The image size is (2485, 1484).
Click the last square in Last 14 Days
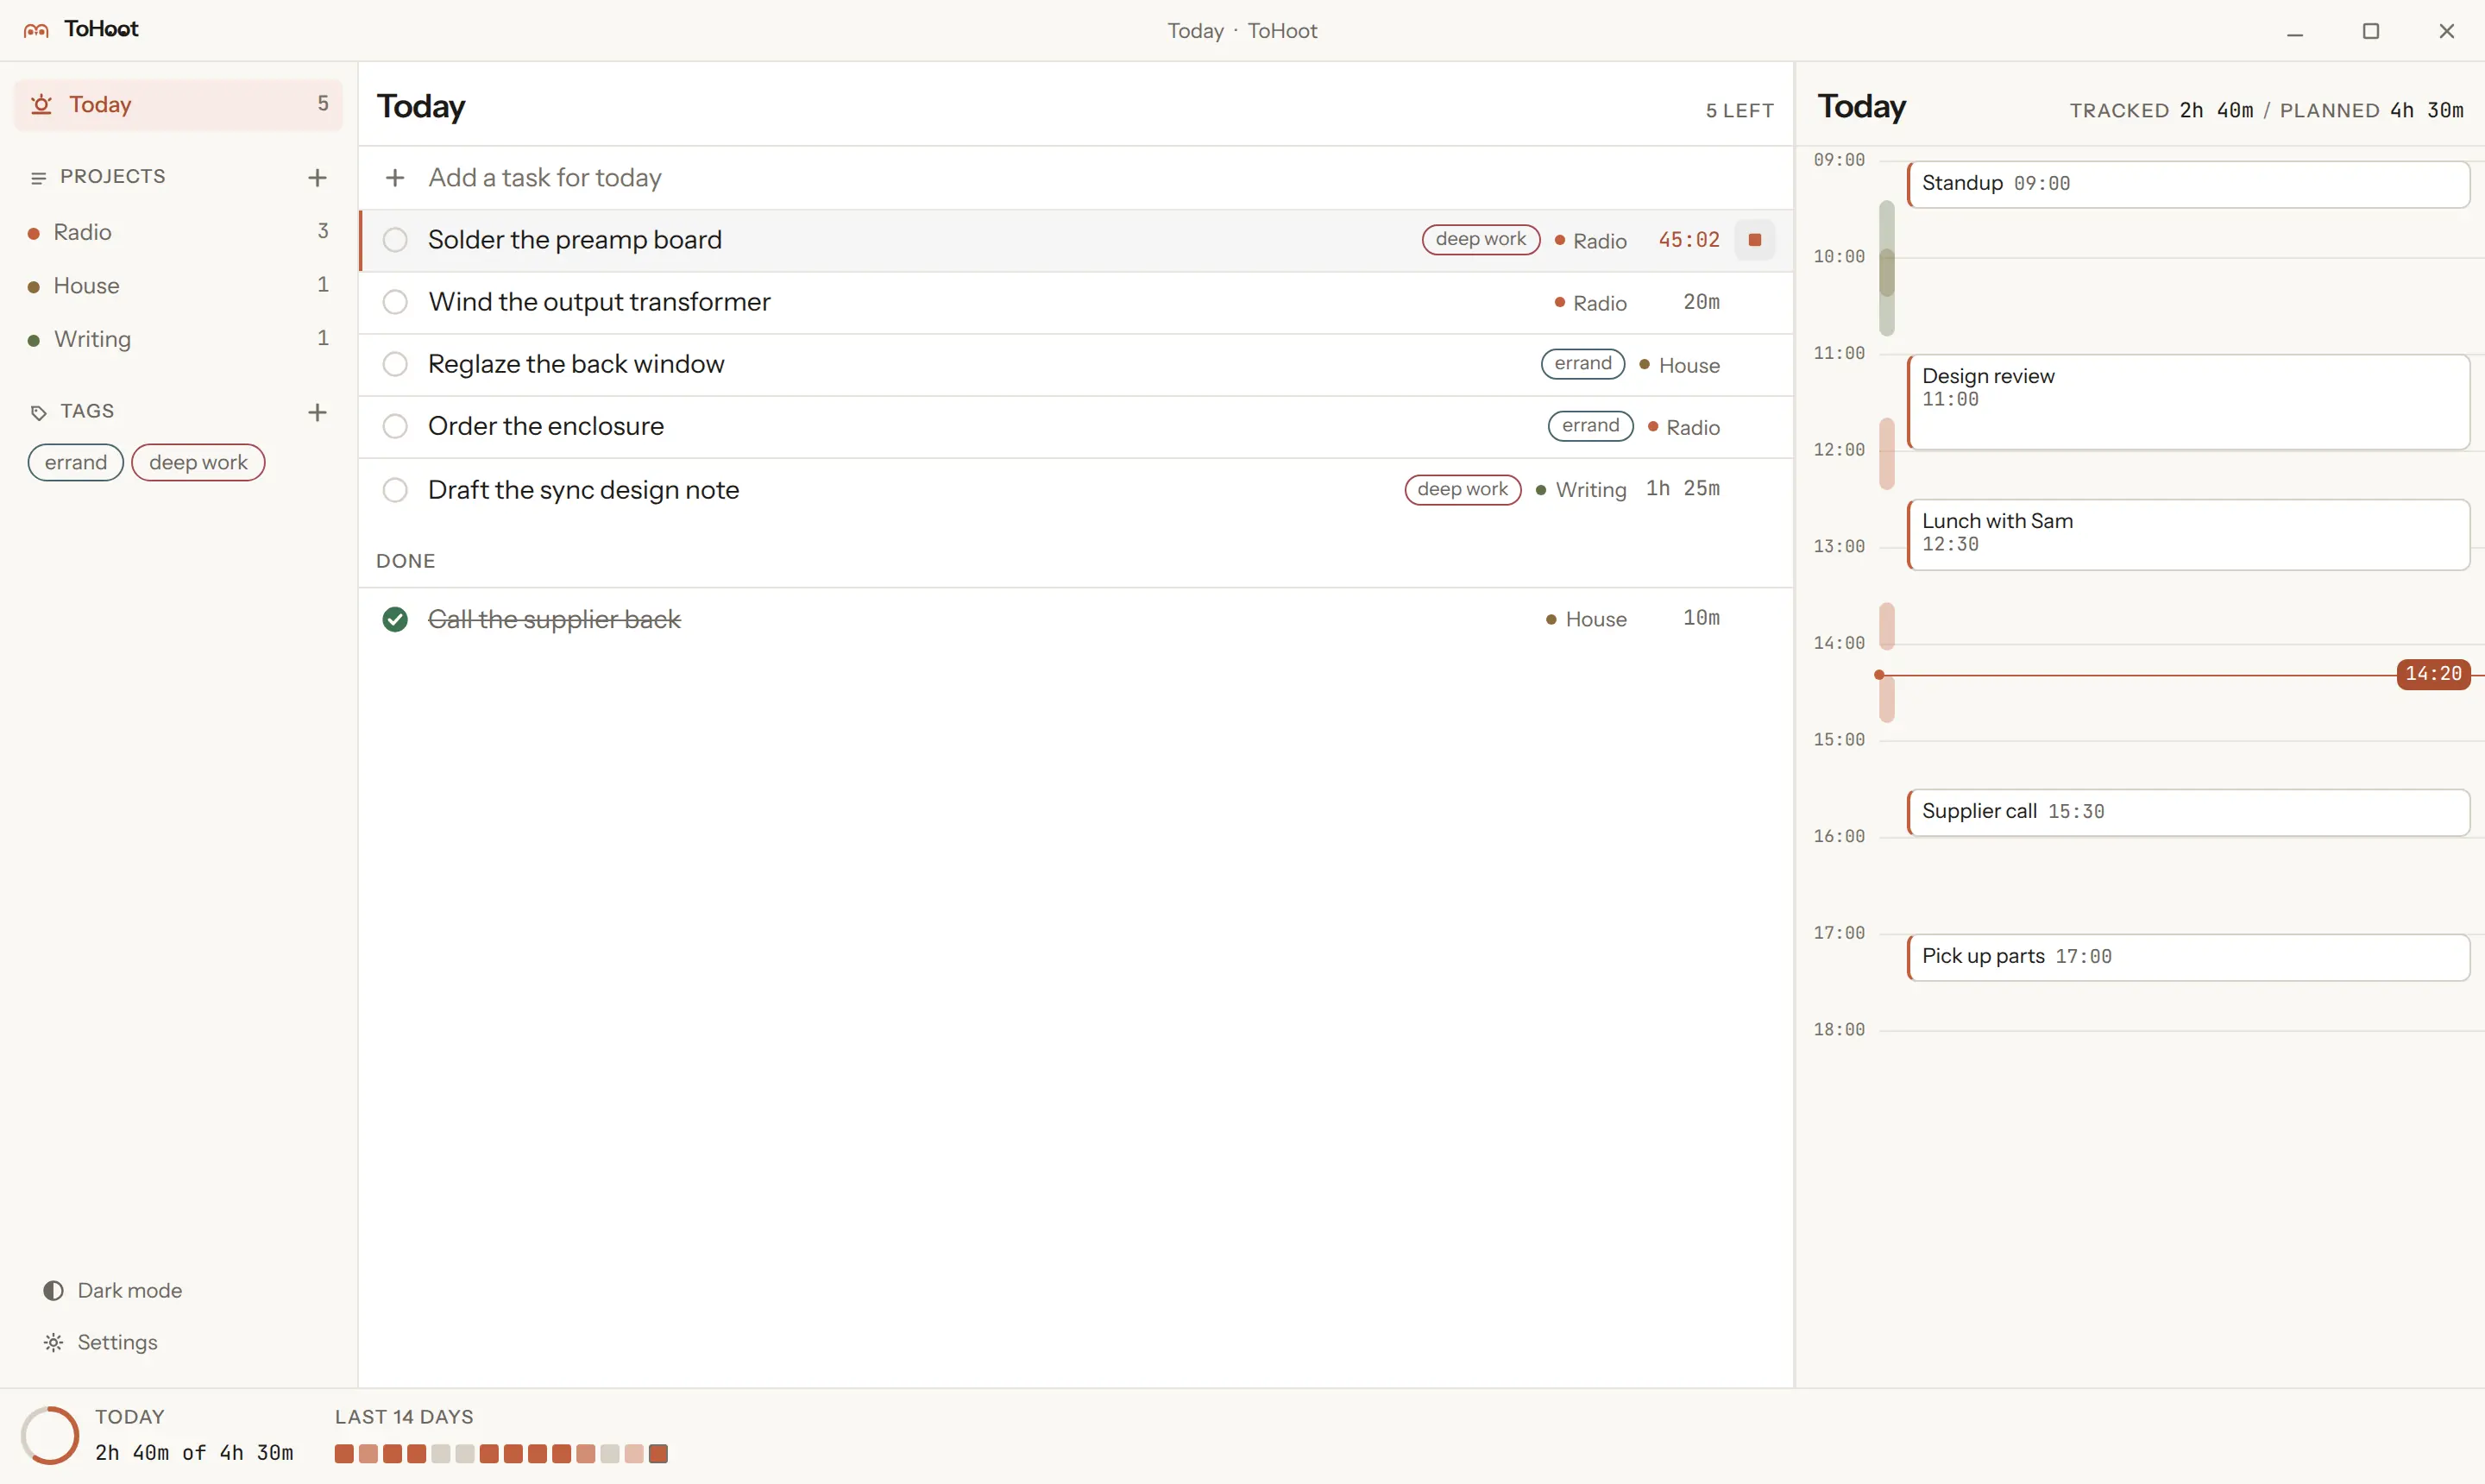coord(658,1454)
